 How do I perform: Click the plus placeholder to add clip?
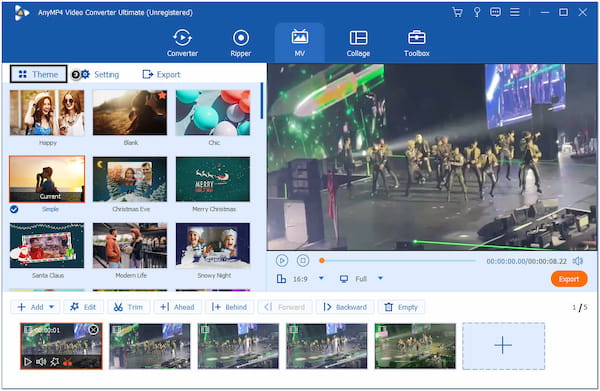(503, 346)
